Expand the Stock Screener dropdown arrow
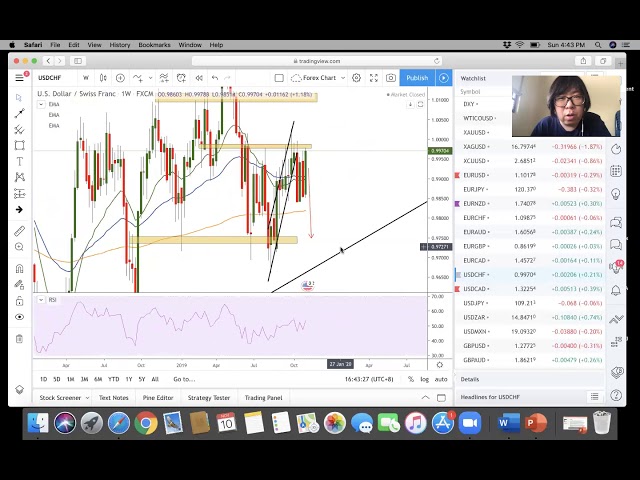640x480 pixels. [86, 397]
